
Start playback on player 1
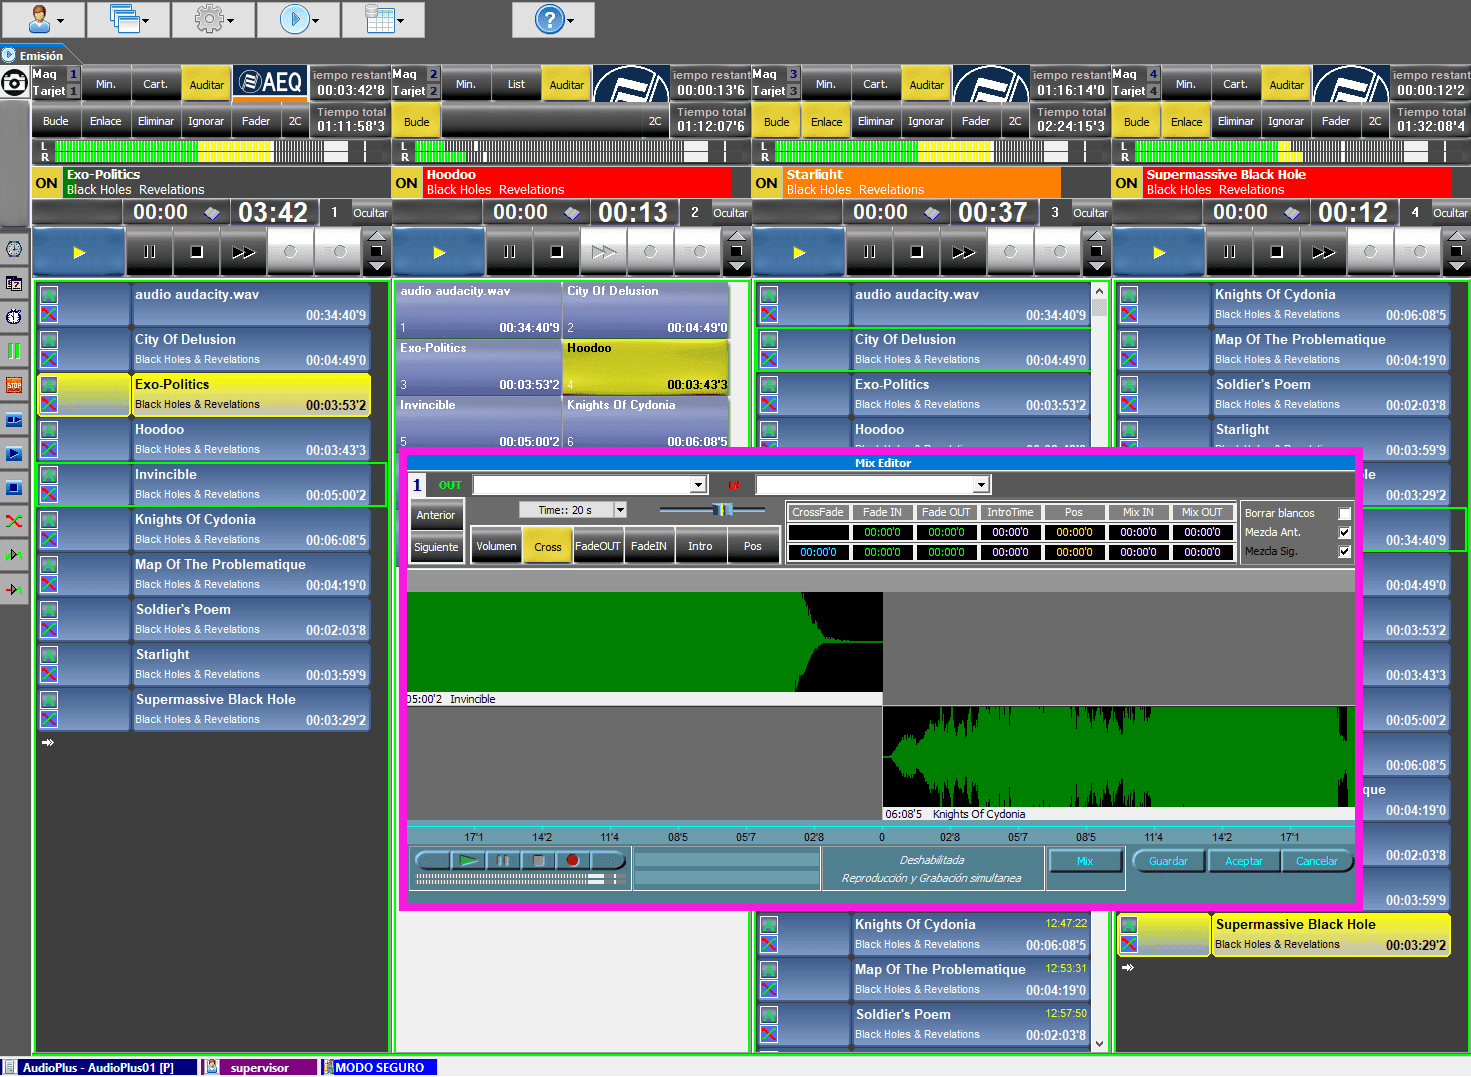coord(79,252)
